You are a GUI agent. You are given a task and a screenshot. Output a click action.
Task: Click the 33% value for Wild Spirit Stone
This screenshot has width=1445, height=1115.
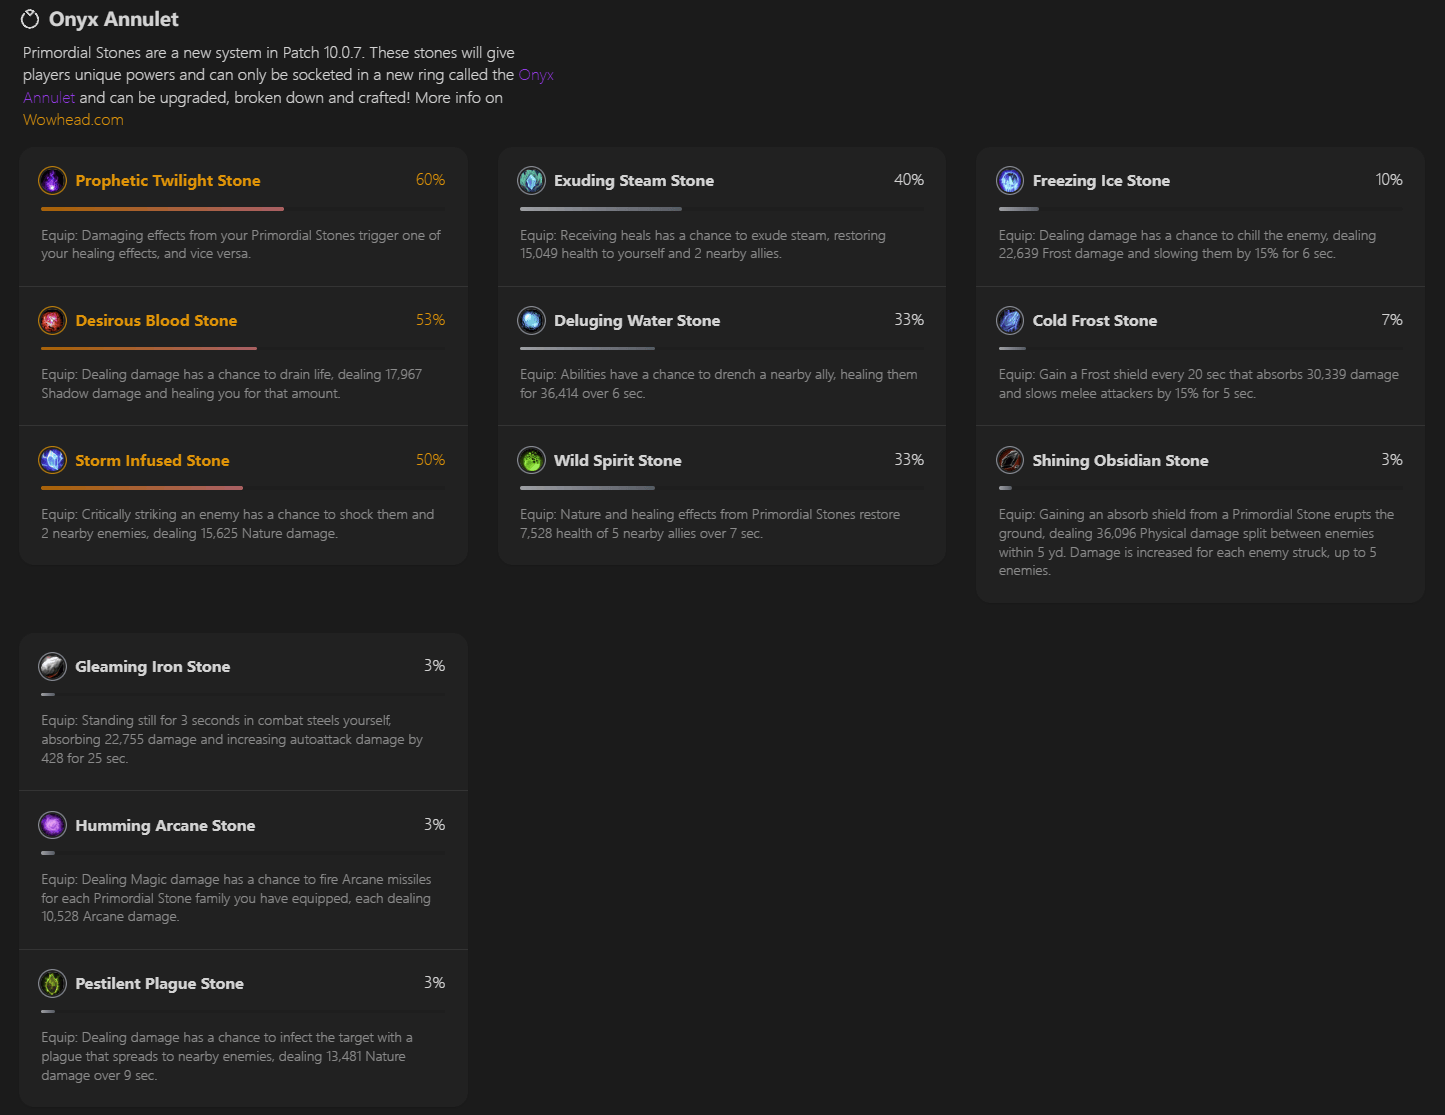pos(909,460)
